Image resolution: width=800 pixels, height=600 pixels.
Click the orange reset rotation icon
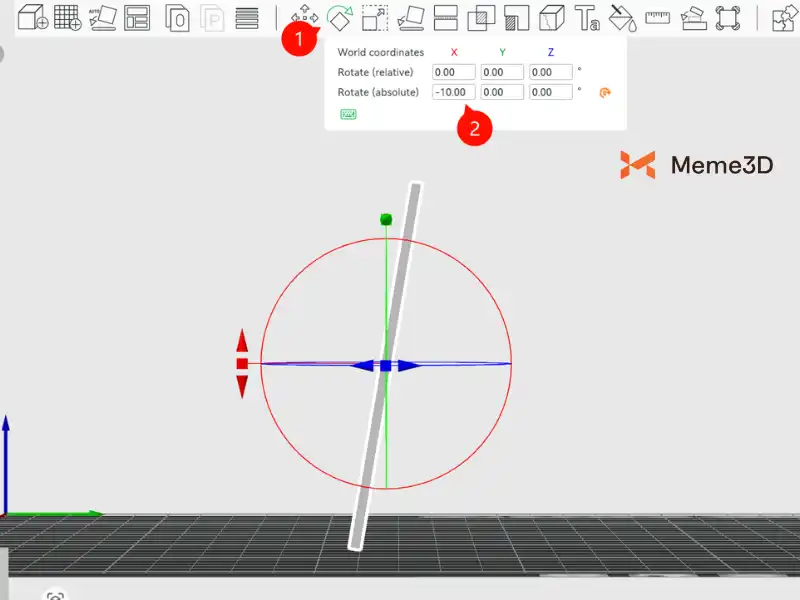[x=604, y=93]
